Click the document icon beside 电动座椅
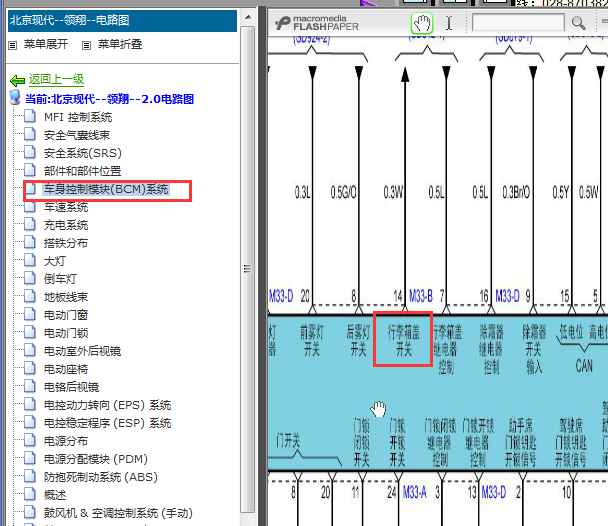 30,368
